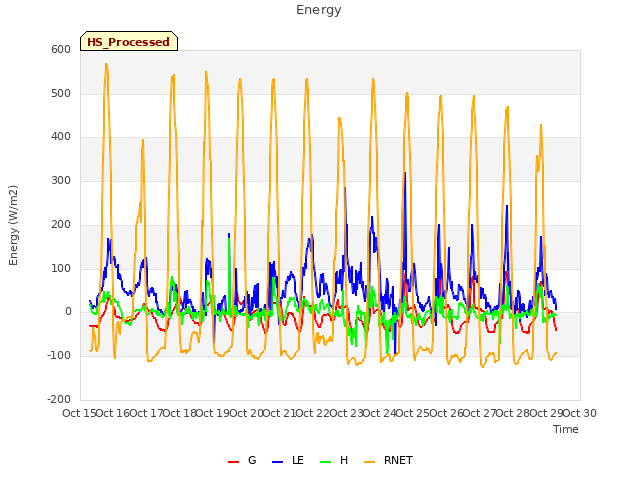Click the -100 y-axis tick label
This screenshot has height=480, width=640.
coord(59,356)
